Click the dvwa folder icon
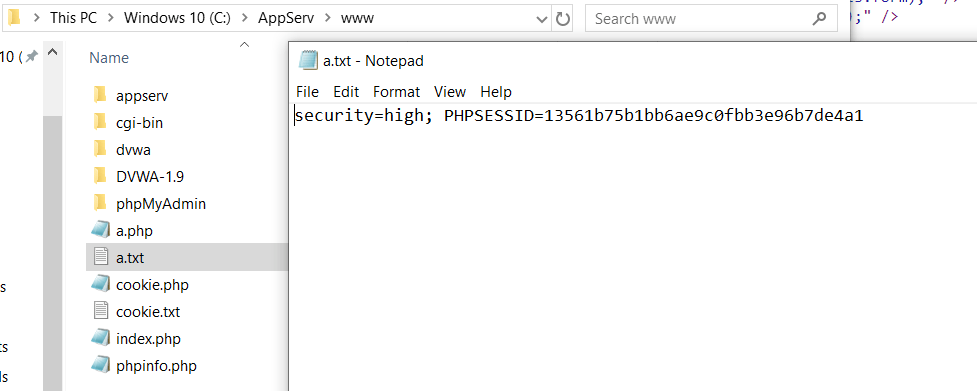977x391 pixels. click(100, 149)
